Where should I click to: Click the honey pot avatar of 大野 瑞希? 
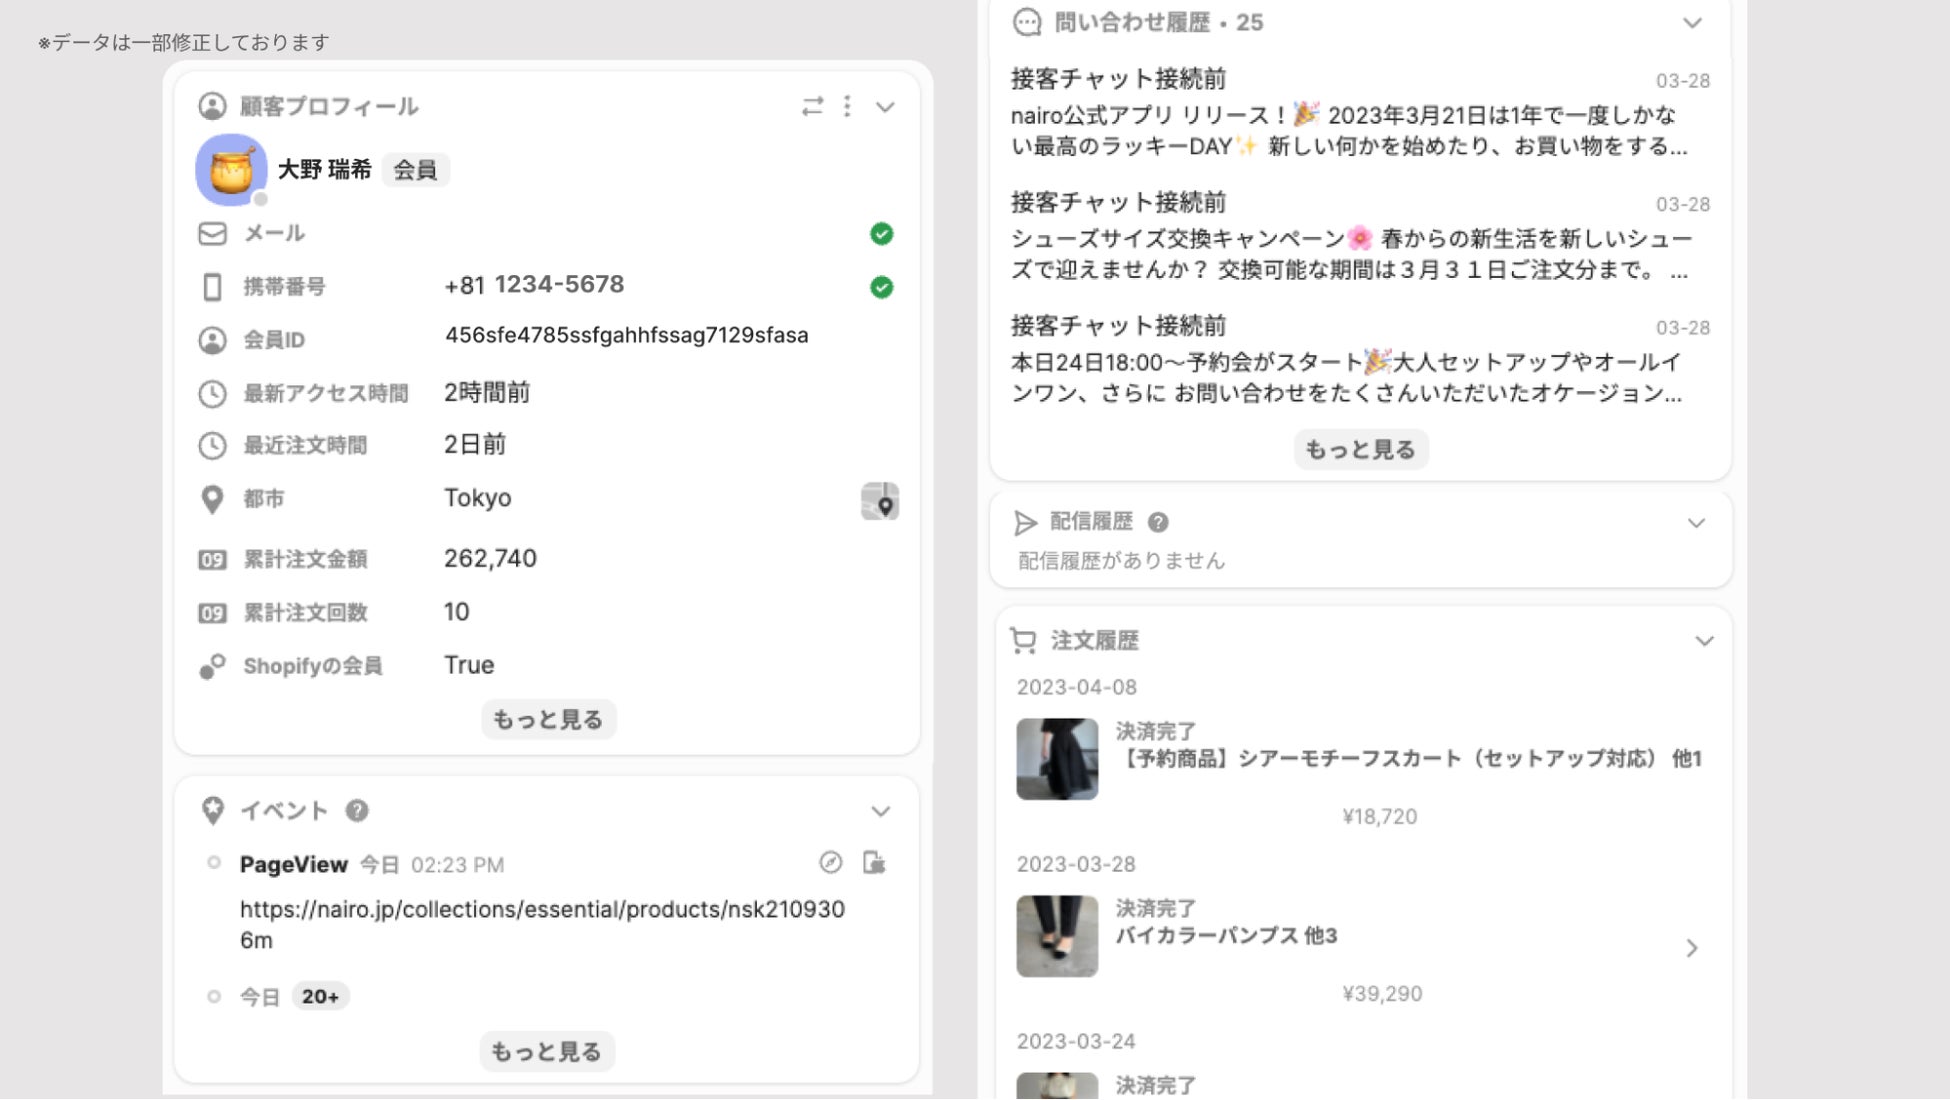tap(231, 170)
